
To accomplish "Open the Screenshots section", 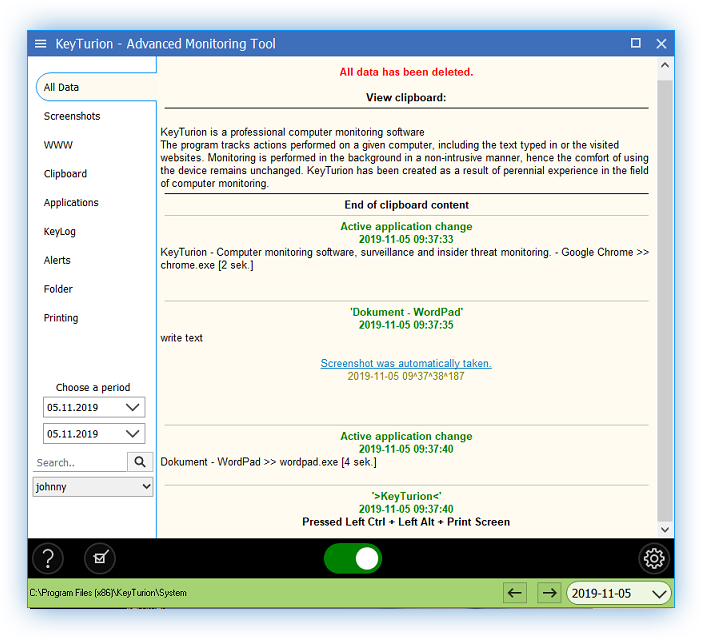I will click(x=72, y=116).
